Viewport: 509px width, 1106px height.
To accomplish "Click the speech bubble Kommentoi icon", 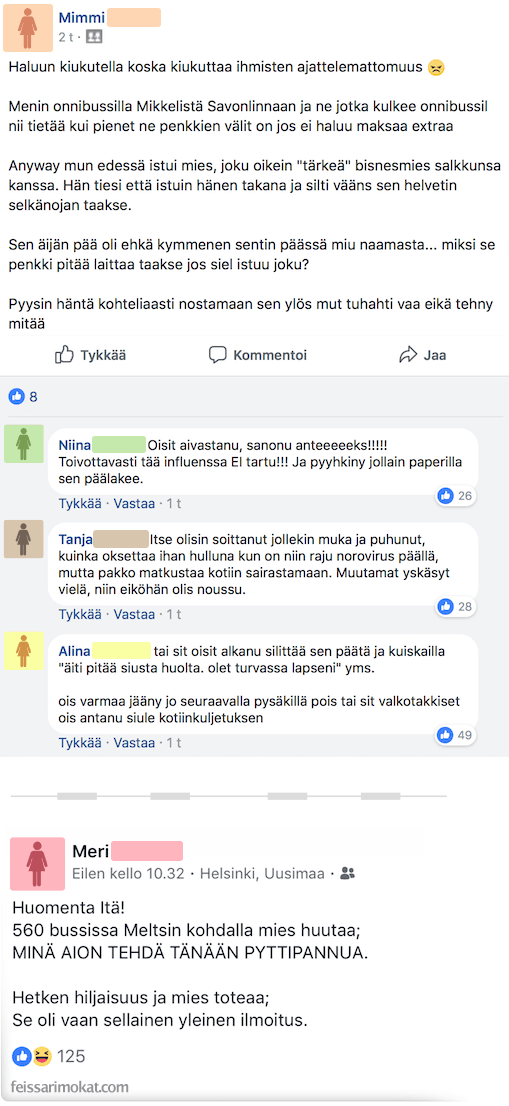I will pos(218,355).
